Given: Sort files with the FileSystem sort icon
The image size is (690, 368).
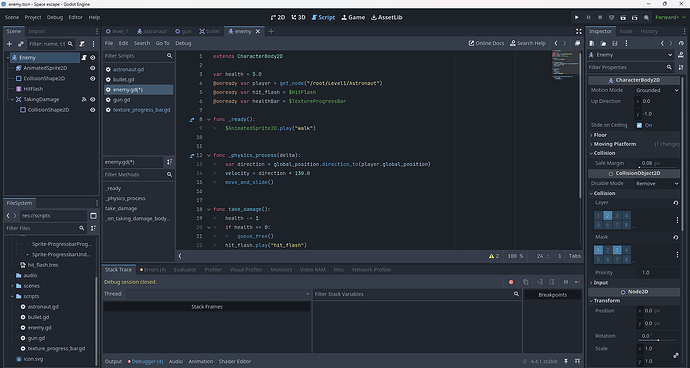Looking at the screenshot, I should point(93,228).
